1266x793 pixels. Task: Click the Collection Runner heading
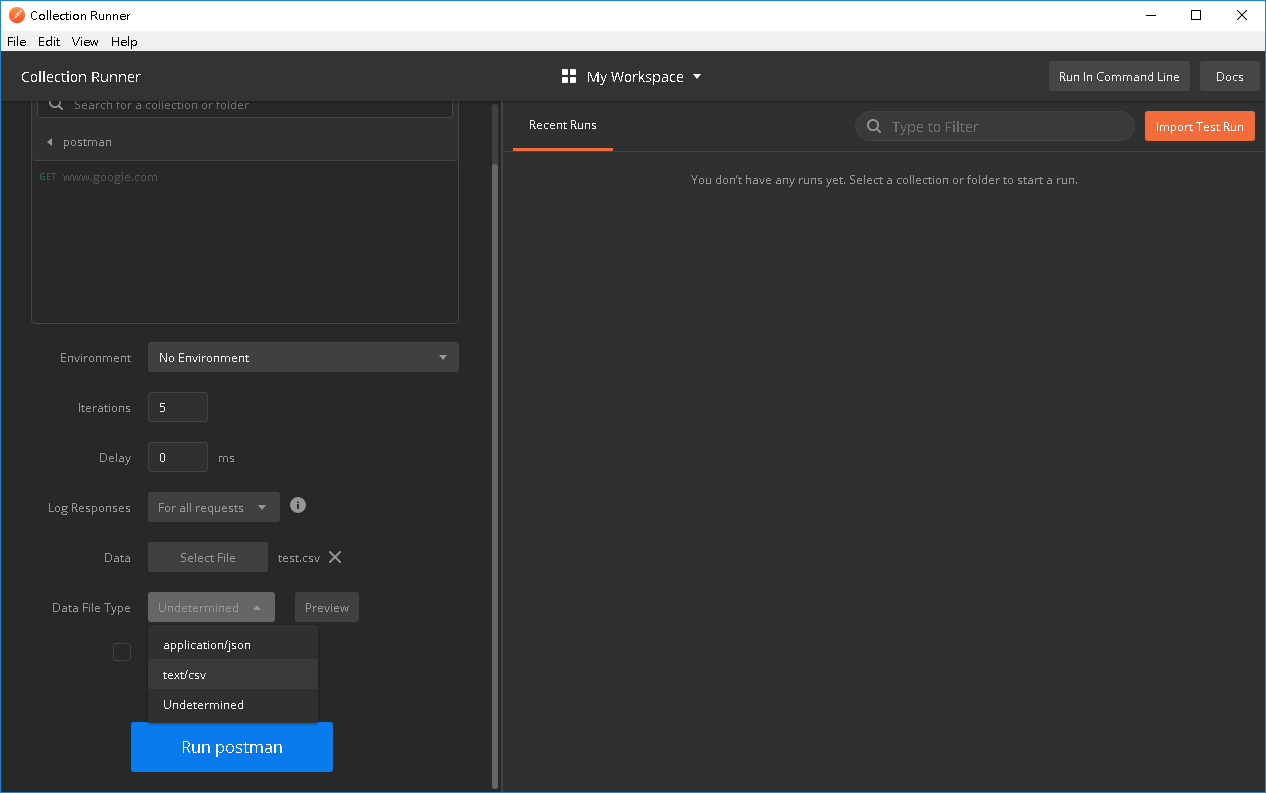point(81,77)
